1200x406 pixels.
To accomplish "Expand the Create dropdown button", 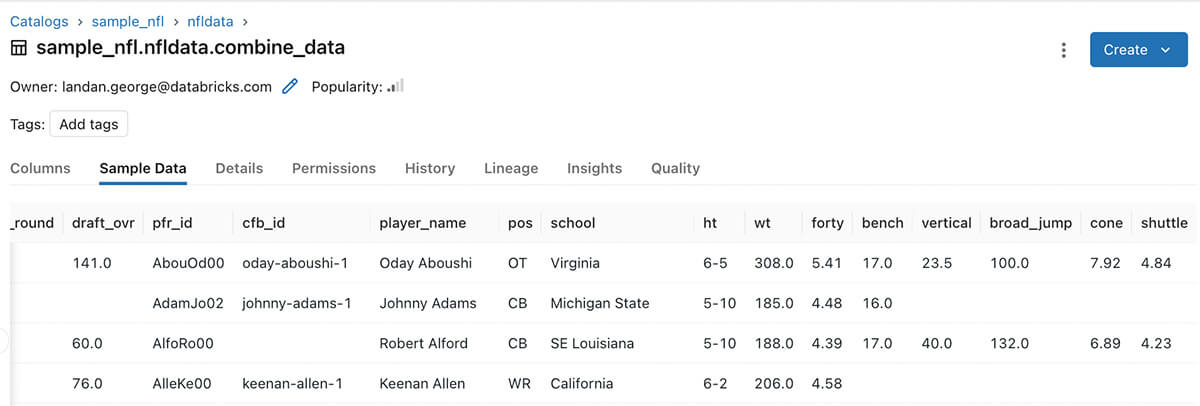I will tap(1138, 50).
